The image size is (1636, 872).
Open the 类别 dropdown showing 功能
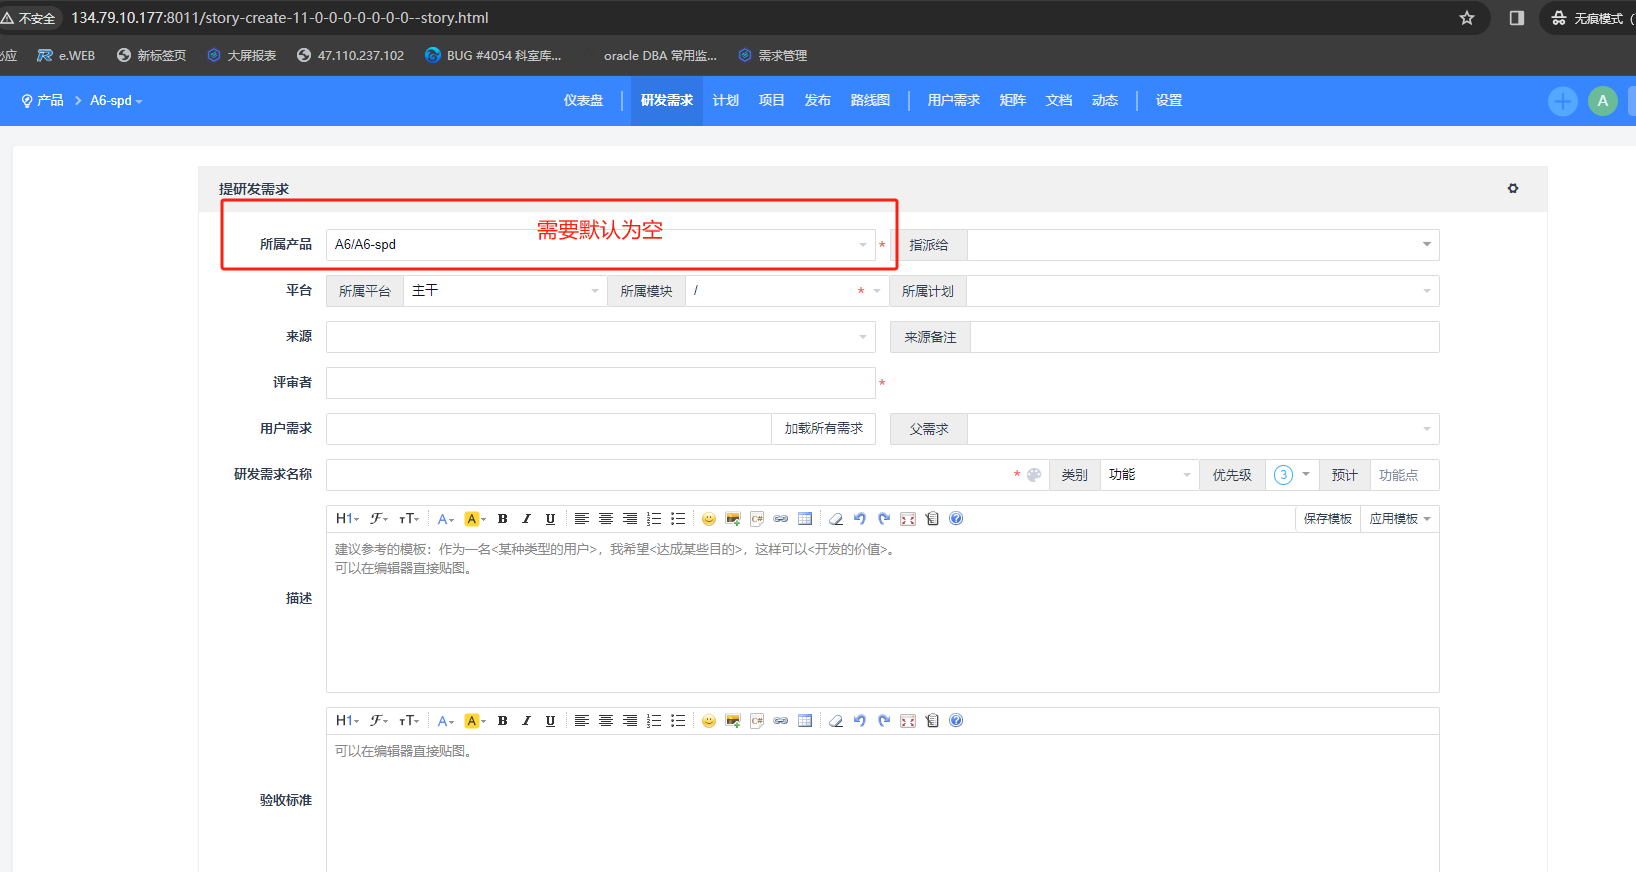point(1149,475)
